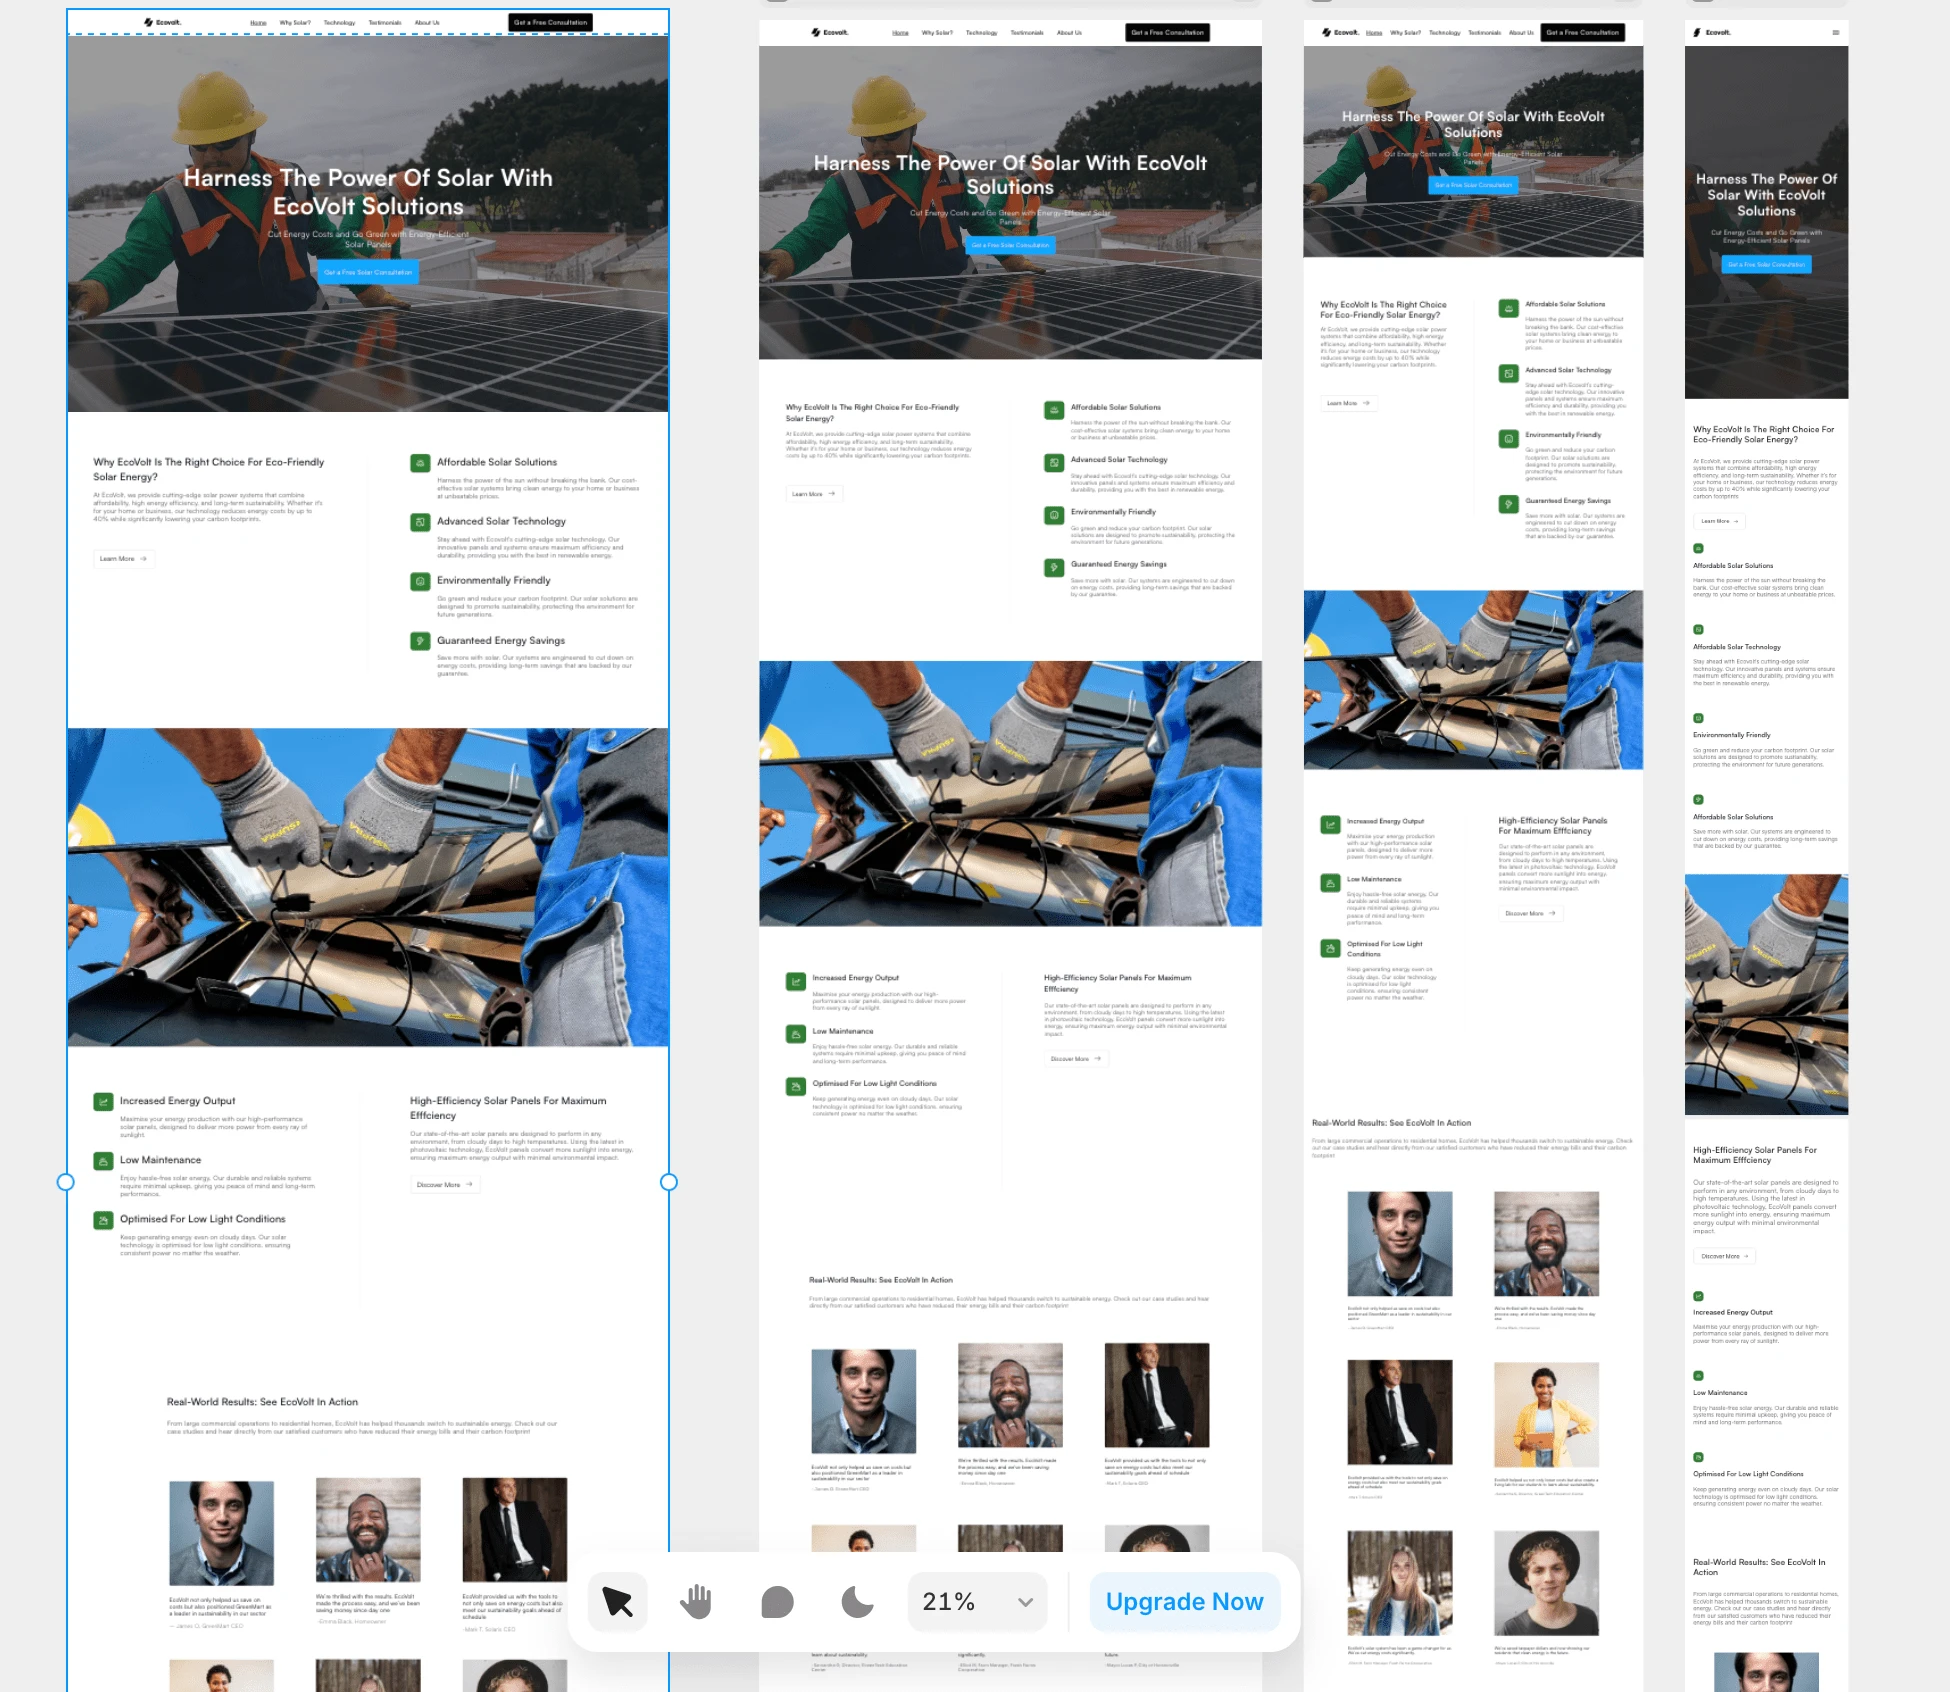This screenshot has width=1950, height=1692.
Task: Select suited man testimonial photo in second frame
Action: 1157,1396
